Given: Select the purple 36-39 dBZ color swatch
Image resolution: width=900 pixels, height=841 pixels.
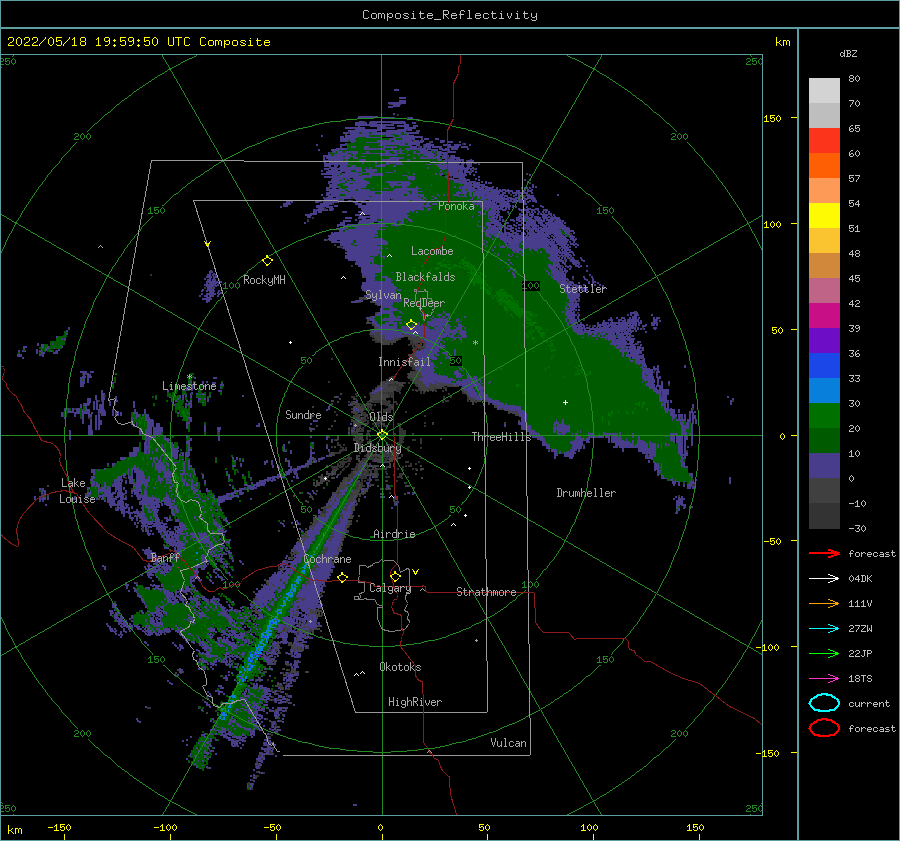Looking at the screenshot, I should [x=824, y=340].
